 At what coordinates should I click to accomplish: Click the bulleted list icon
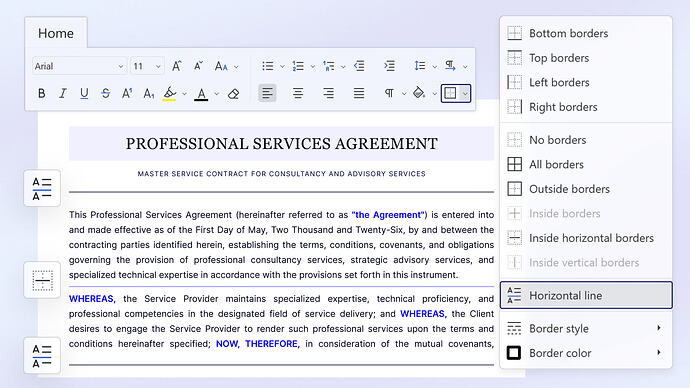click(268, 66)
